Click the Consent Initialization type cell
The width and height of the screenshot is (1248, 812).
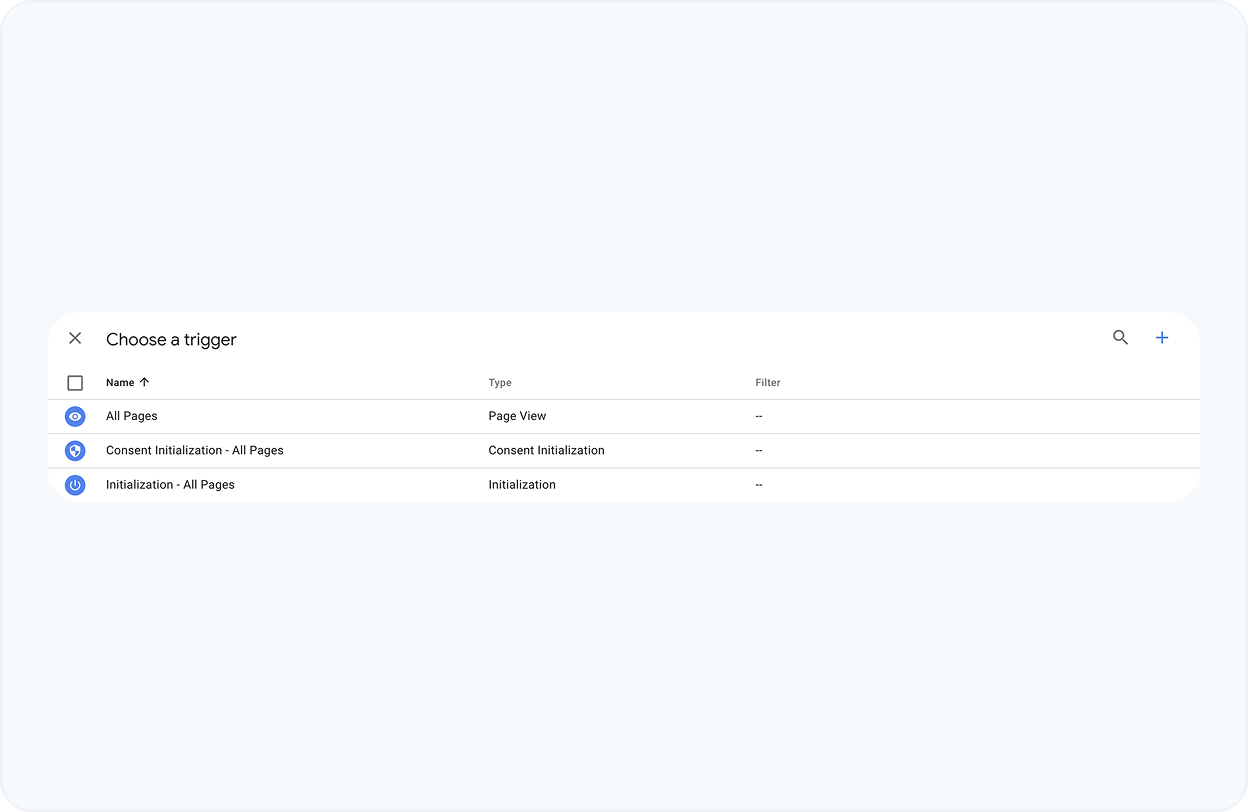tap(546, 450)
